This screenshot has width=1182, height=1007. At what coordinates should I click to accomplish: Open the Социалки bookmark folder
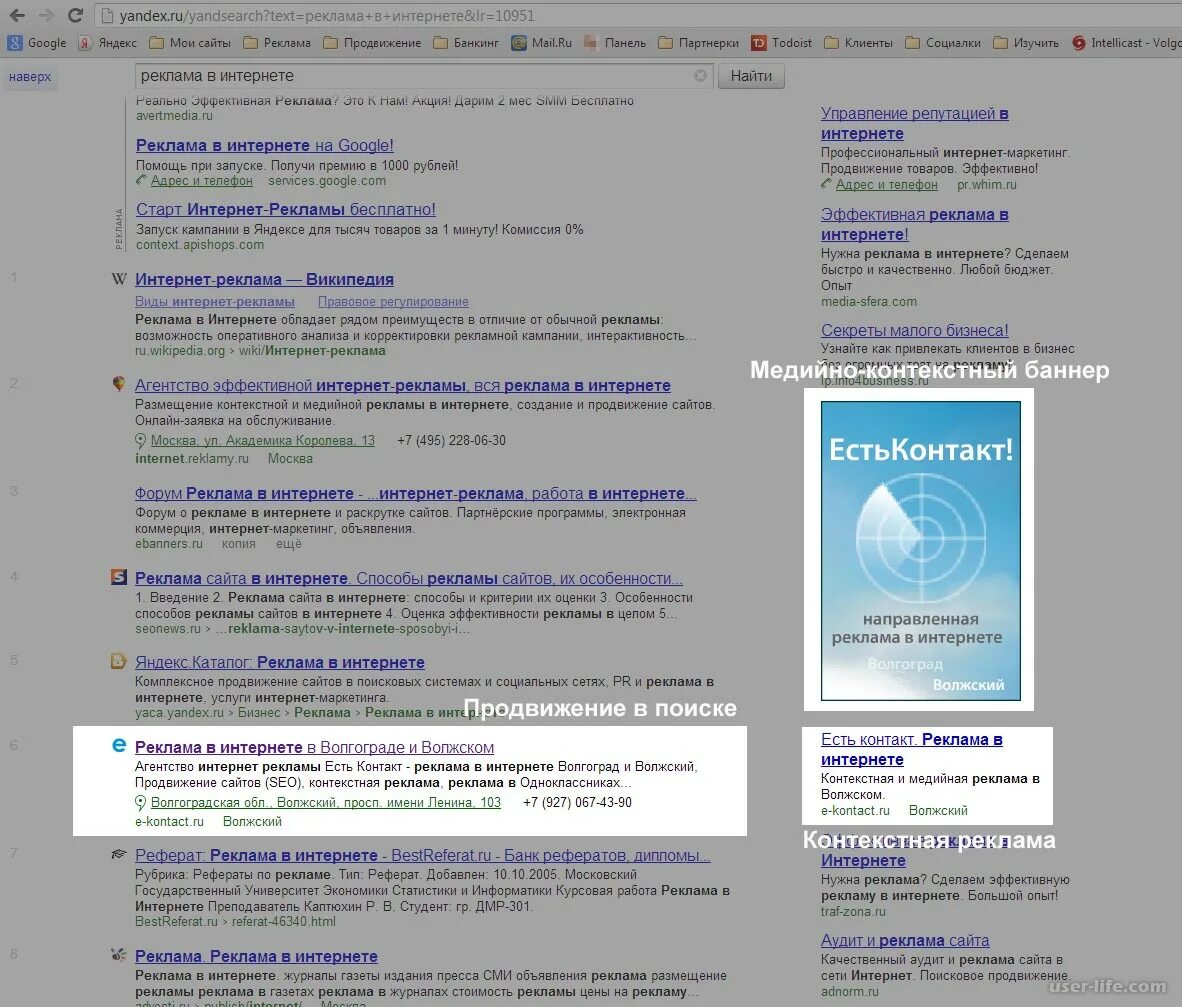(x=943, y=43)
